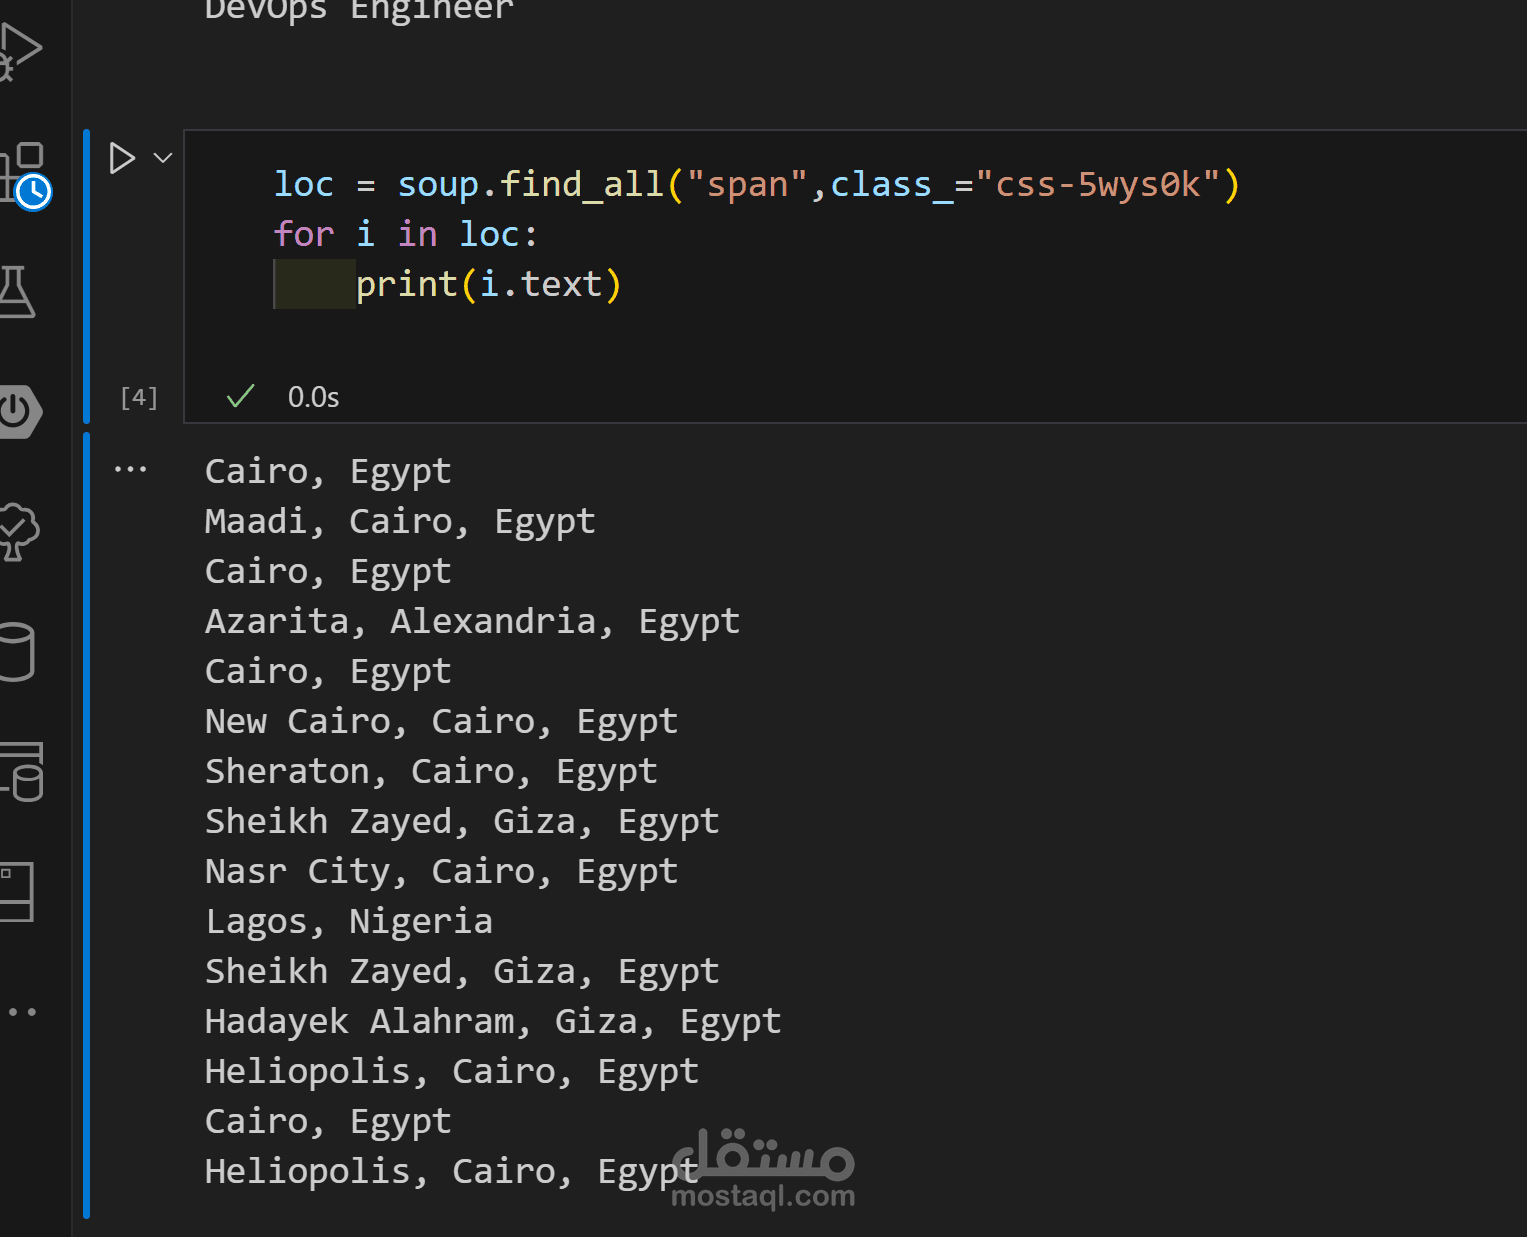This screenshot has width=1527, height=1237.
Task: Click the green execution success checkmark
Action: 240,397
